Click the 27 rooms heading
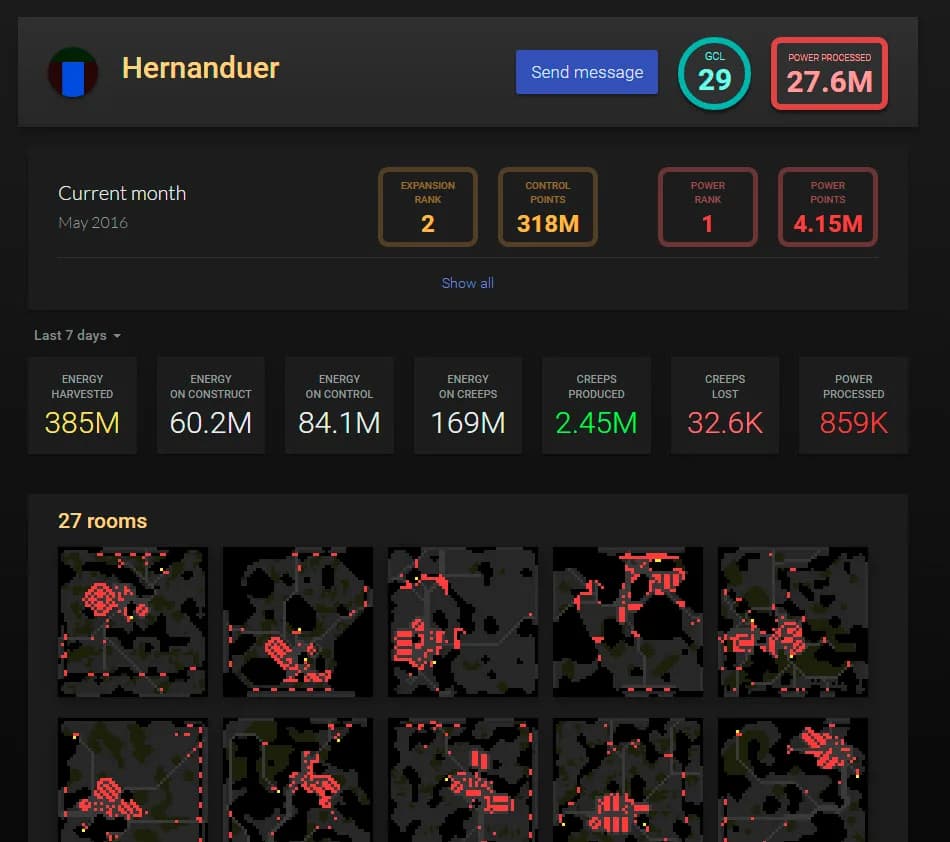Screen dimensions: 950x842 (x=102, y=521)
